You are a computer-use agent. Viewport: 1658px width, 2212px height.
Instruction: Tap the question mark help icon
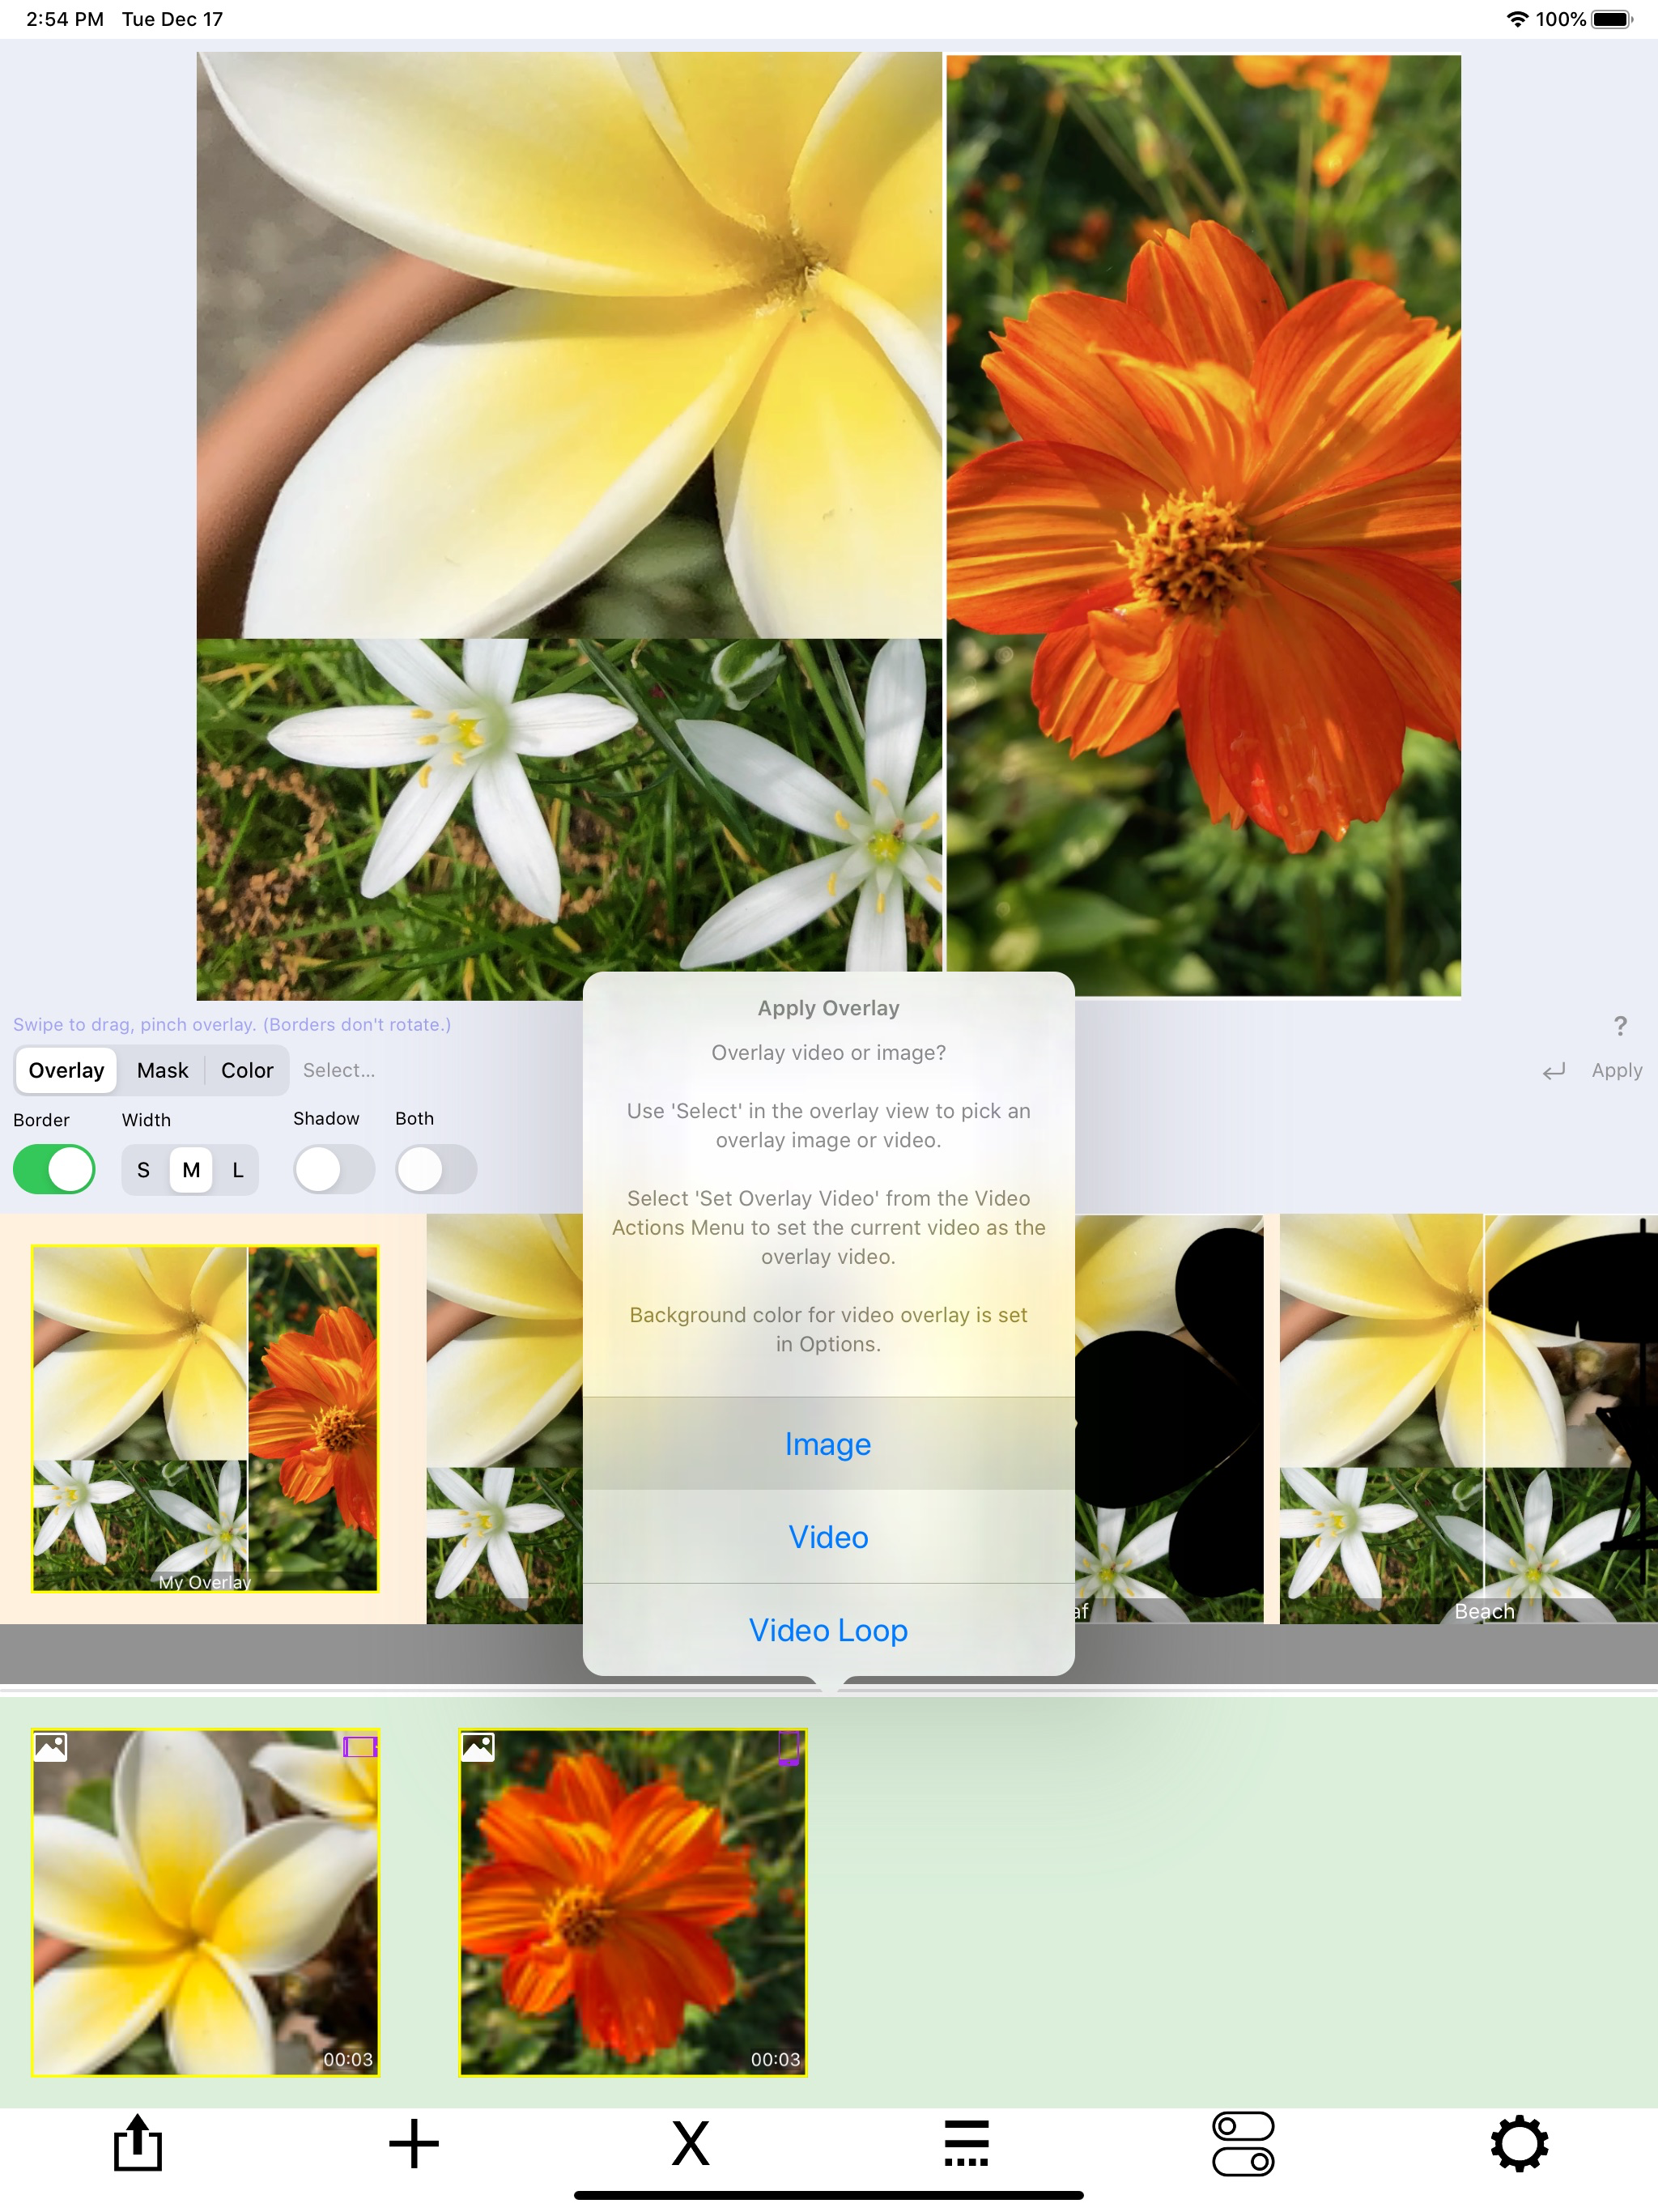[x=1619, y=1026]
